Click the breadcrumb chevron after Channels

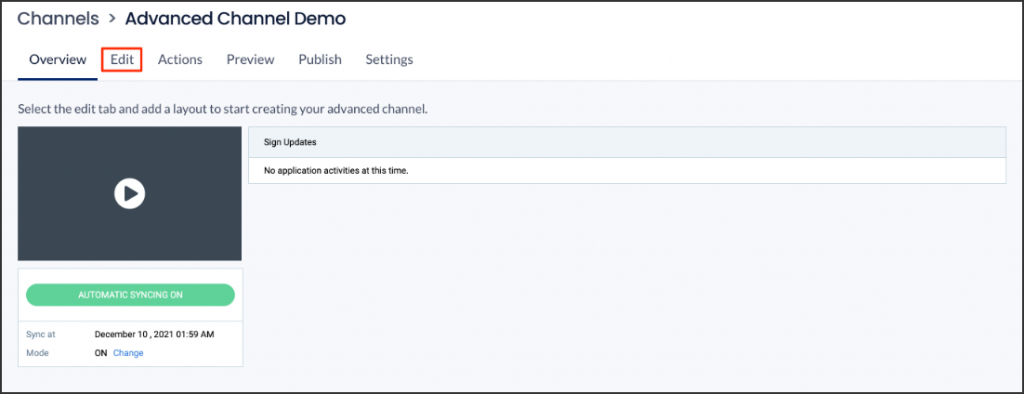112,19
